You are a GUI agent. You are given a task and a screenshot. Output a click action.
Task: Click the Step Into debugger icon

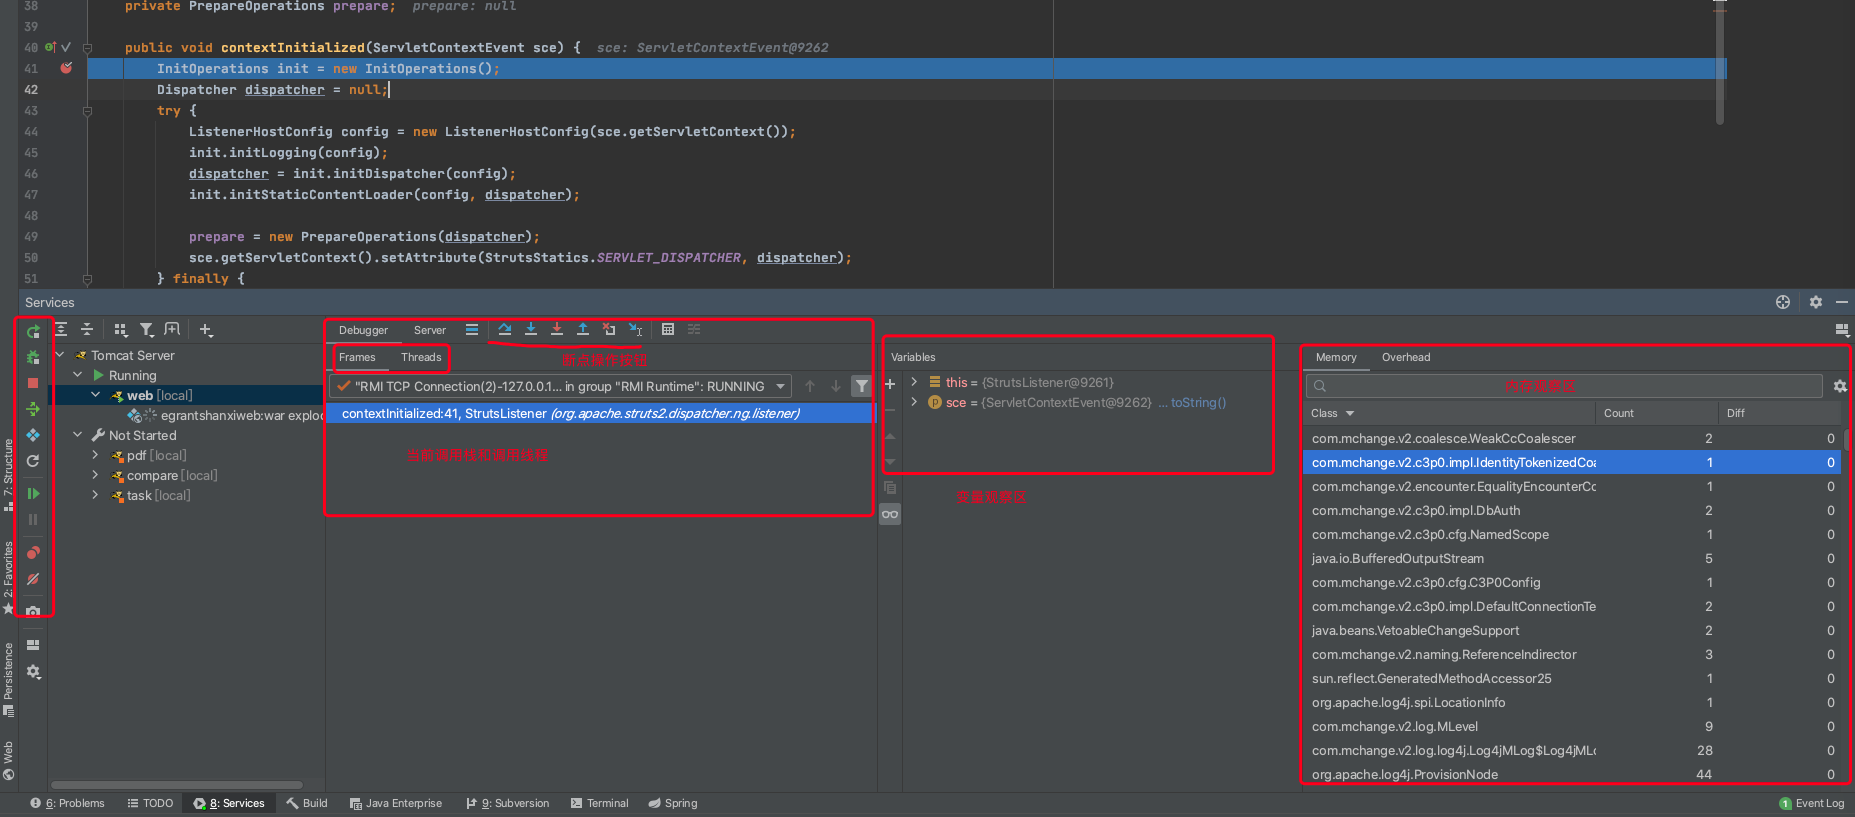[x=530, y=329]
